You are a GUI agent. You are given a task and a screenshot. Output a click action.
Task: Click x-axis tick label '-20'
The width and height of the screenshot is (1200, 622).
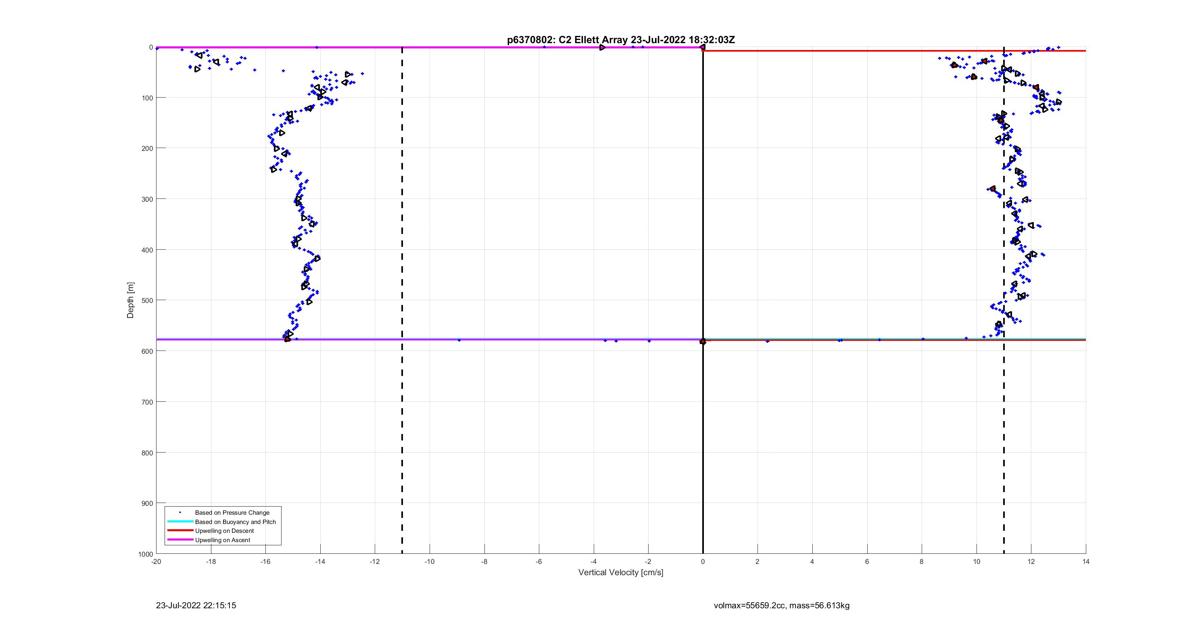click(156, 562)
